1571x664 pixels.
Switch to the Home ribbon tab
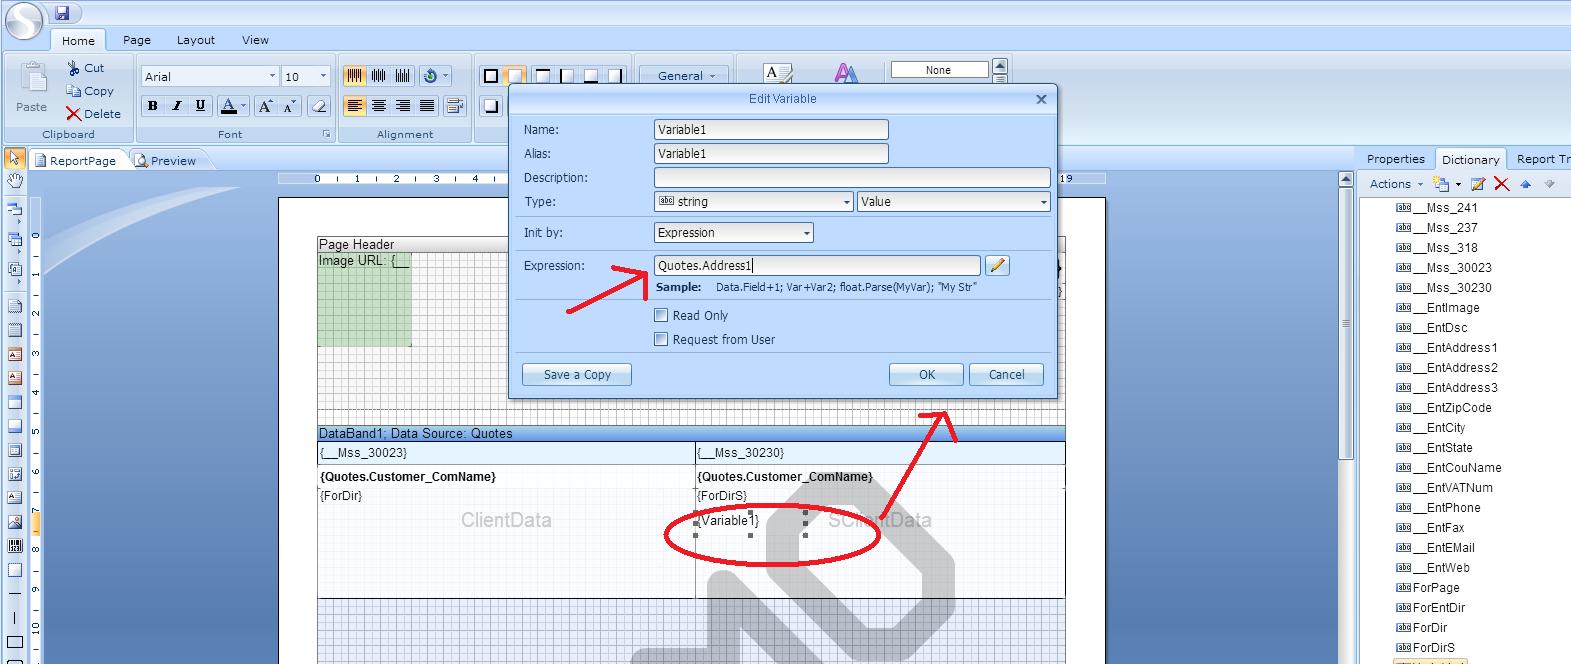click(x=78, y=41)
